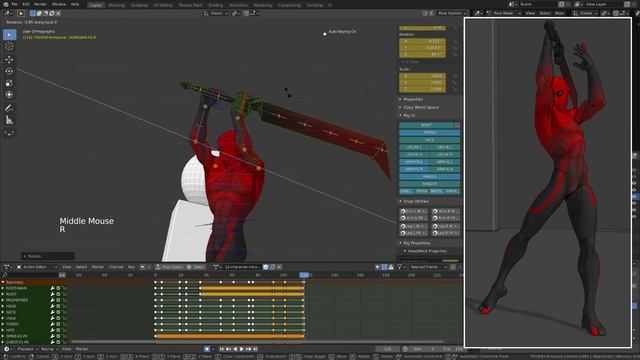
Task: Select the Annotate pencil tool
Action: point(9,108)
